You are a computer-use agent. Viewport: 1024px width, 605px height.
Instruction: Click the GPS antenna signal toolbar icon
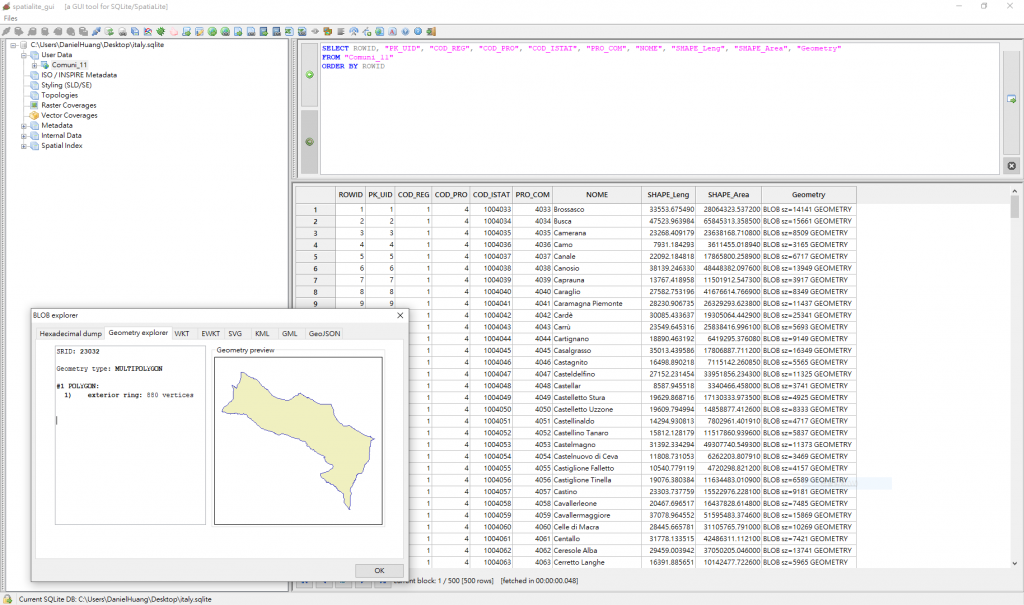353,31
